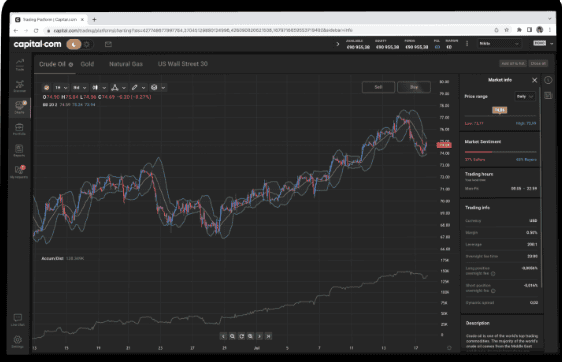Screen dimensions: 562x362
Task: Switch to the Natural Gas chart tab
Action: point(126,64)
